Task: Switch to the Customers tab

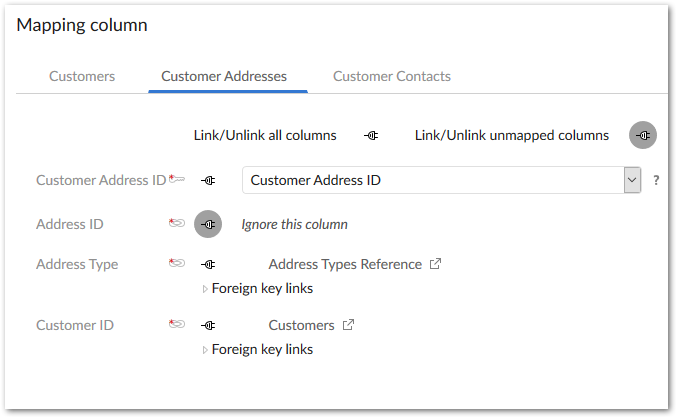Action: coord(82,76)
